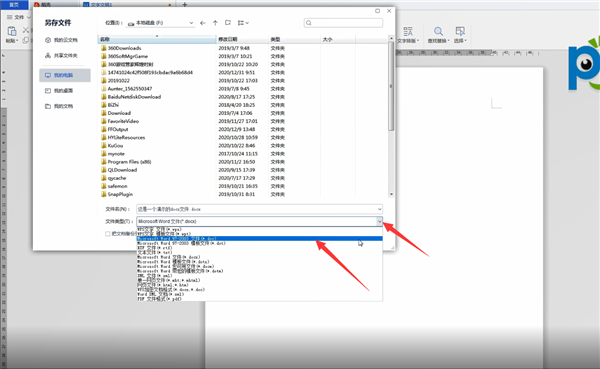600x369 pixels.
Task: Add a new tab with the plus icon
Action: click(185, 5)
